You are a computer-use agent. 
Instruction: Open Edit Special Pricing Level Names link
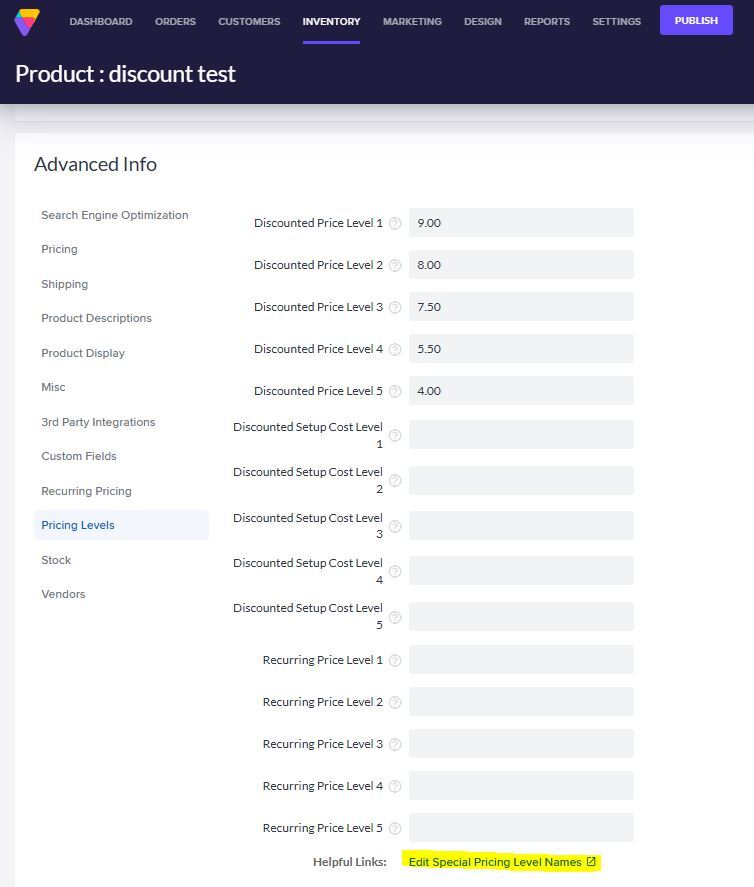tap(501, 862)
